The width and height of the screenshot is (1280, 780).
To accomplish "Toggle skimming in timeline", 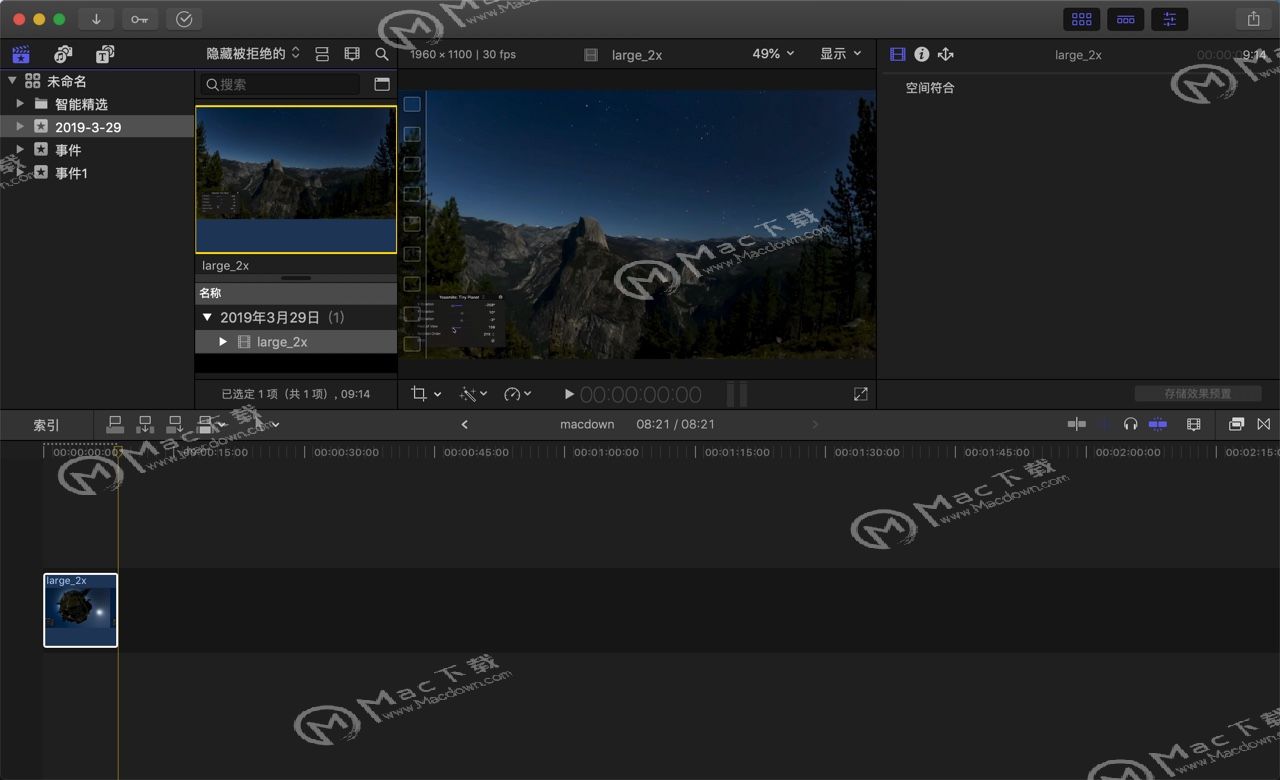I will (1076, 424).
